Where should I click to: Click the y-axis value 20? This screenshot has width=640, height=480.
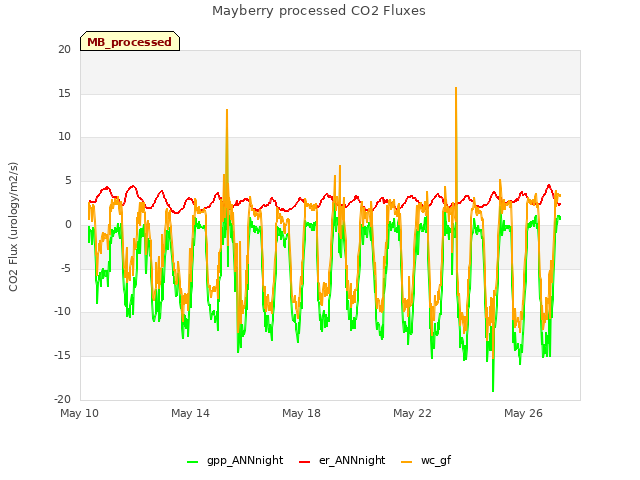[x=64, y=50]
